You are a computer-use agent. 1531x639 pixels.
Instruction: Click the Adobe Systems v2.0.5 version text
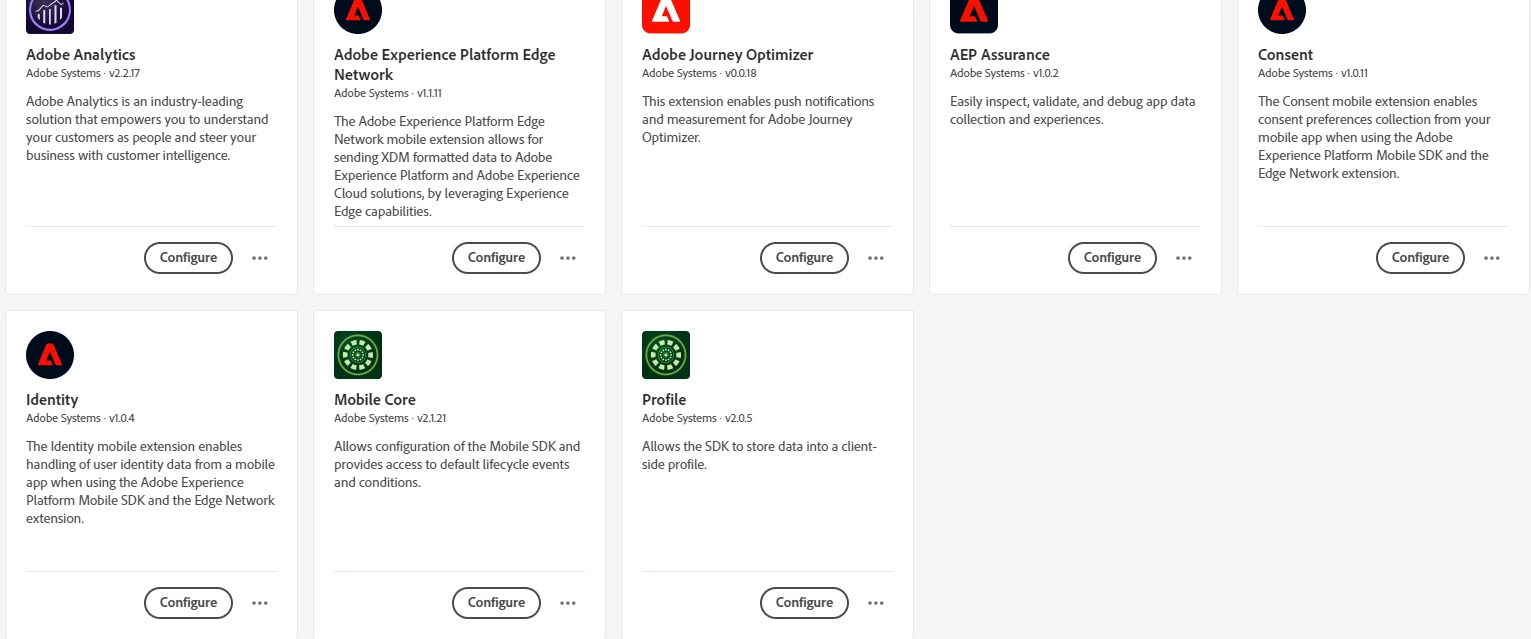[x=698, y=419]
